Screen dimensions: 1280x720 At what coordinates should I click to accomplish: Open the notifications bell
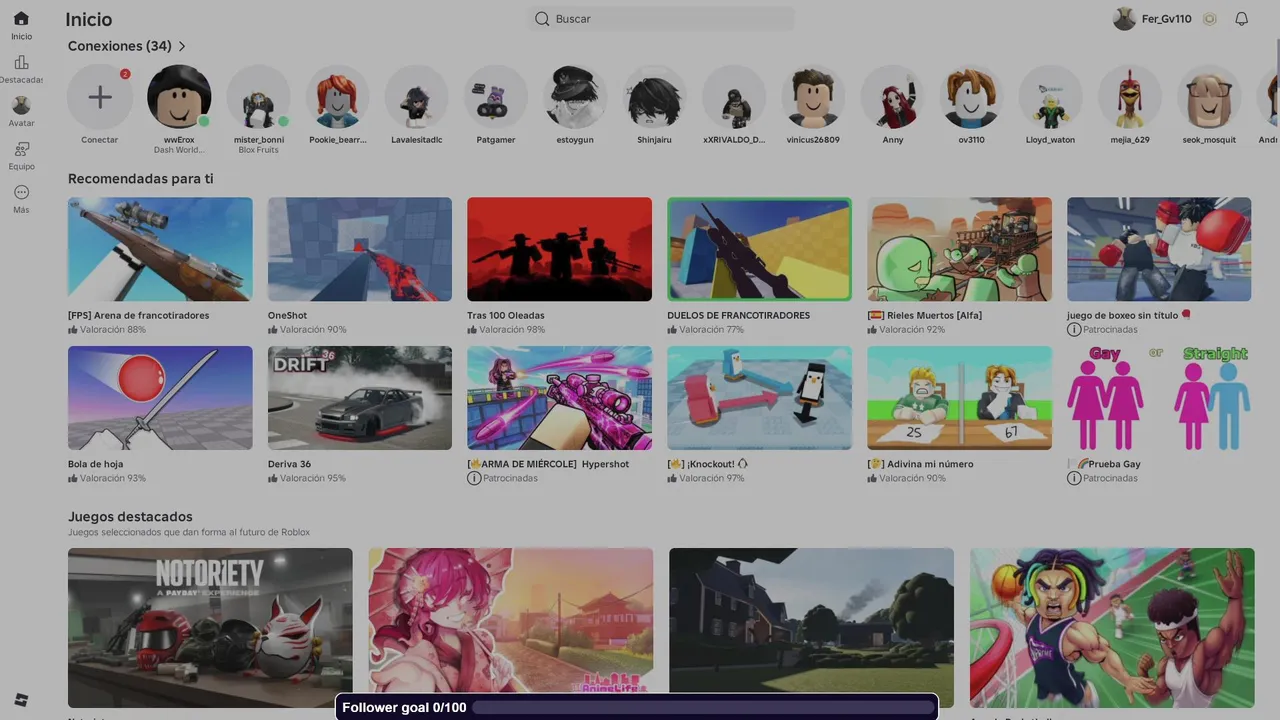(1241, 19)
